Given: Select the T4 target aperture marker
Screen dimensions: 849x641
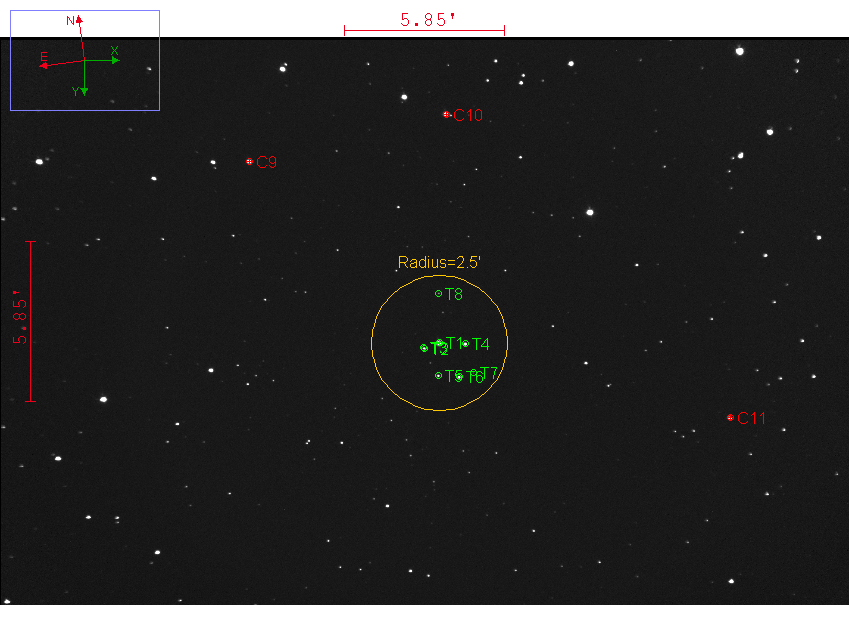Looking at the screenshot, I should (x=465, y=344).
